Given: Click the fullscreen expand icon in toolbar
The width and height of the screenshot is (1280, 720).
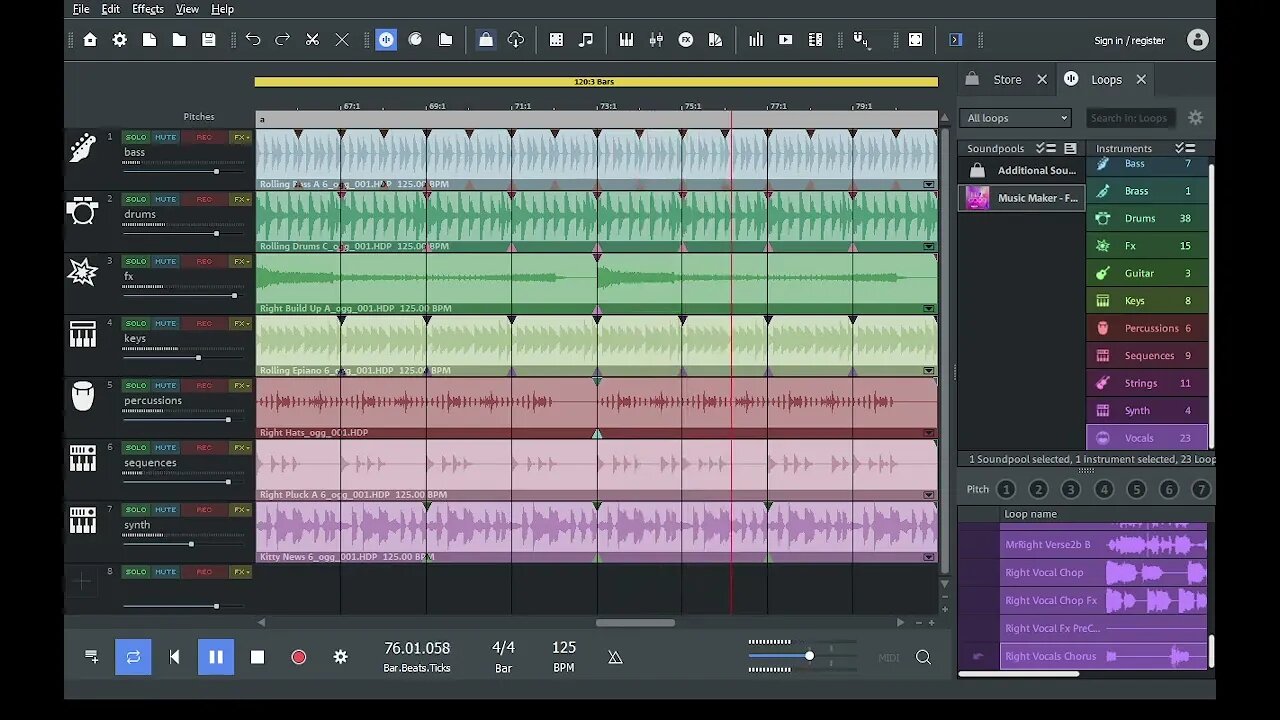Looking at the screenshot, I should pyautogui.click(x=916, y=40).
